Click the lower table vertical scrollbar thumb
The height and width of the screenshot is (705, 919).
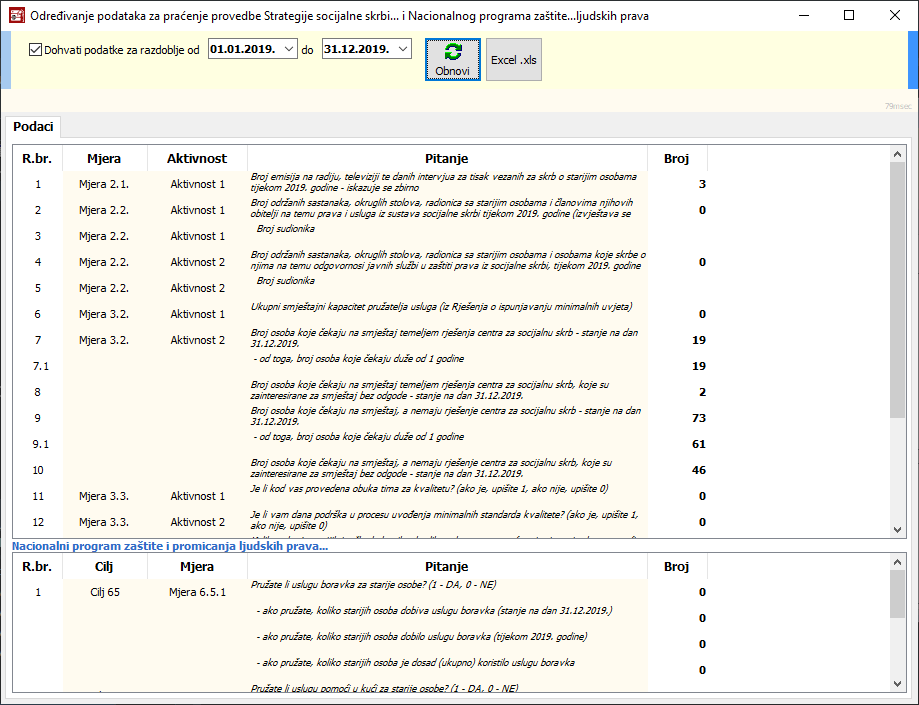[x=897, y=595]
